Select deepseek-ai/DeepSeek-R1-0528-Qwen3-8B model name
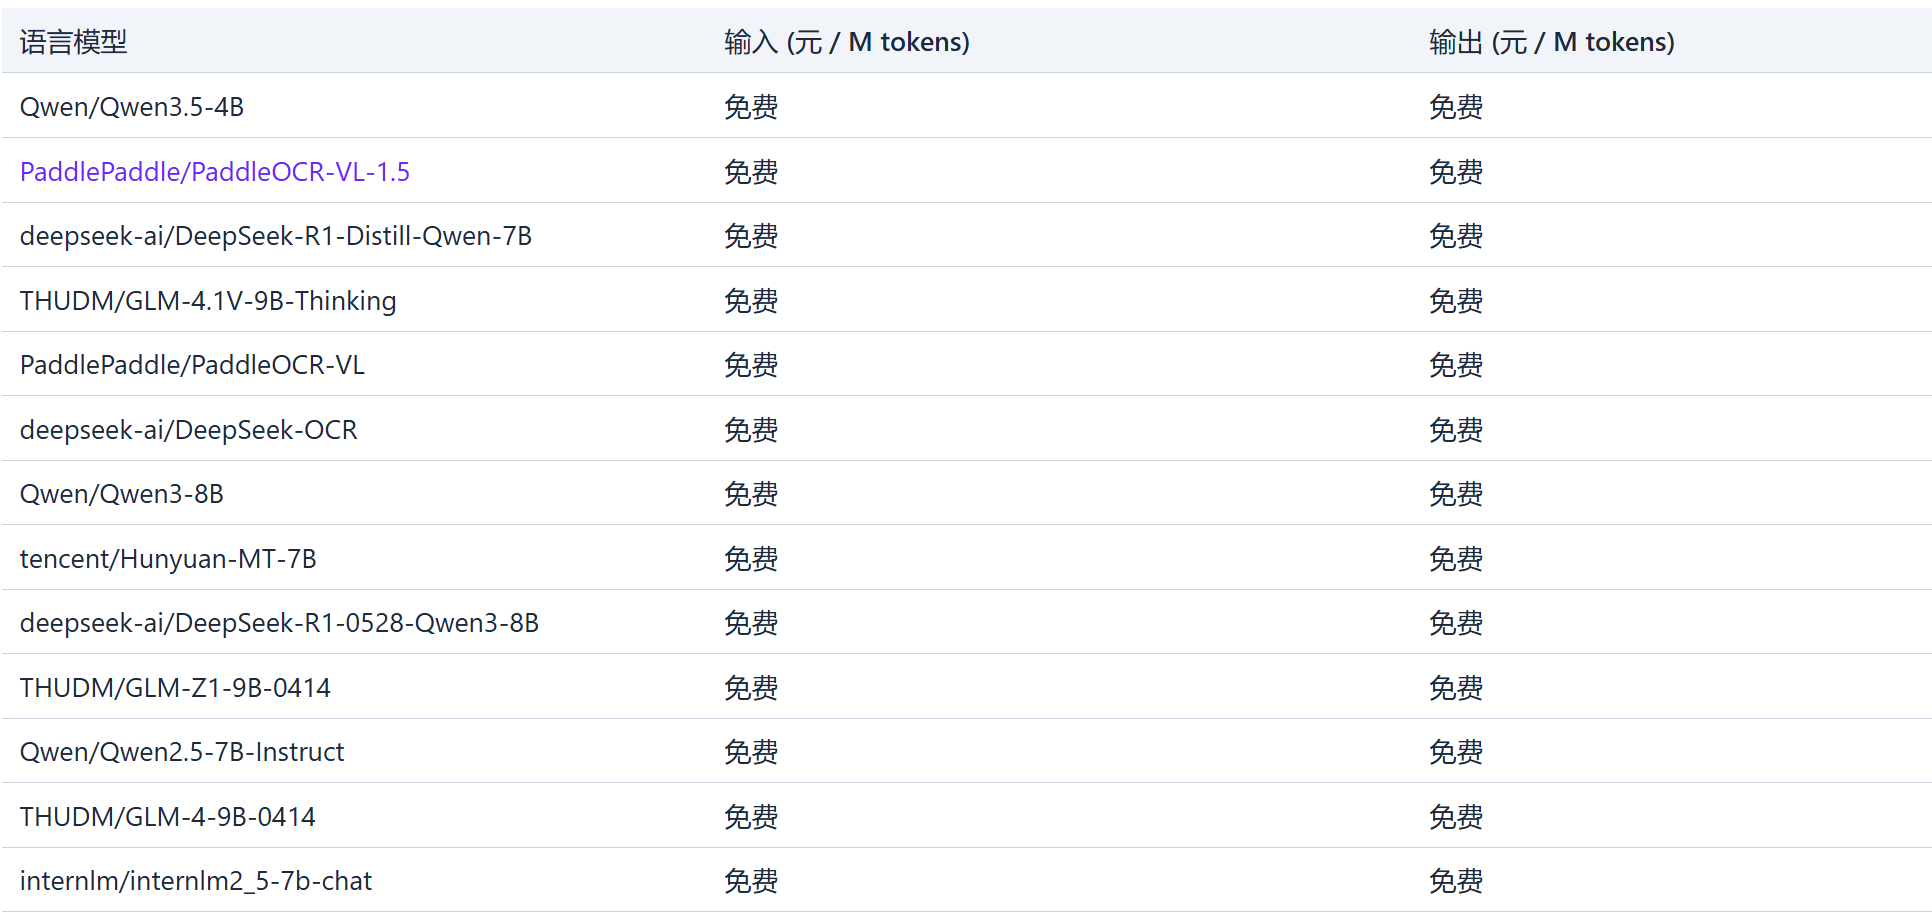 [279, 623]
